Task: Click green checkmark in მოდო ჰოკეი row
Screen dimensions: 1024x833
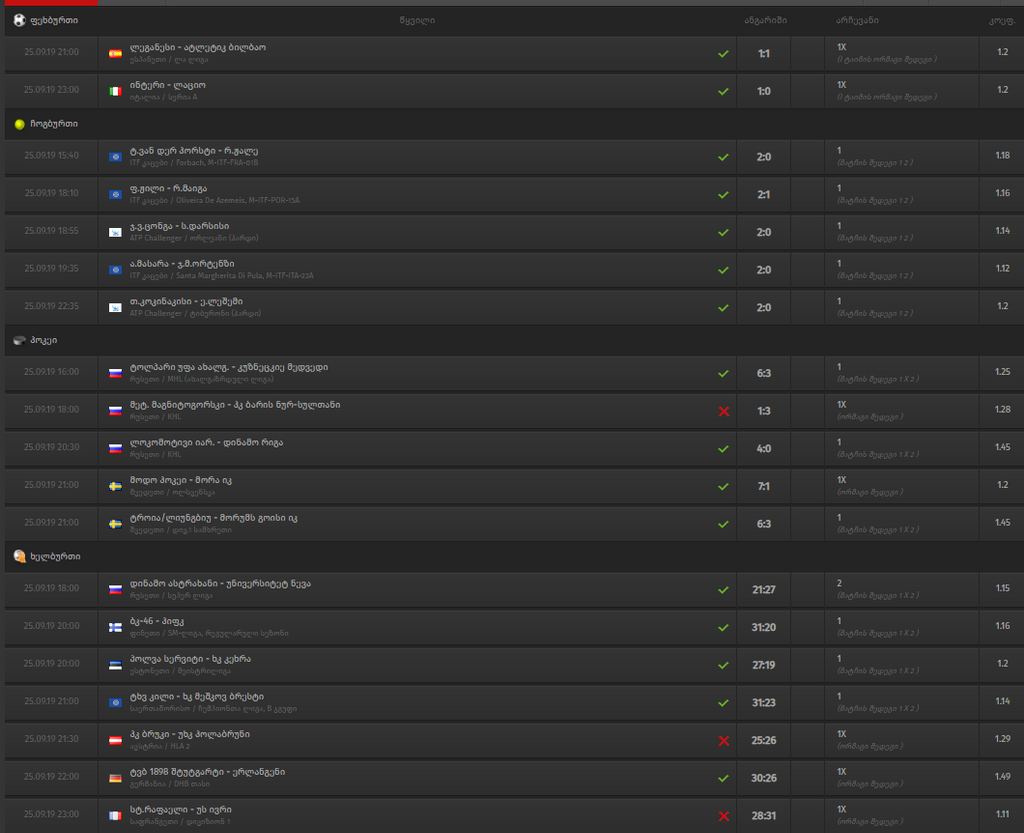Action: click(724, 487)
